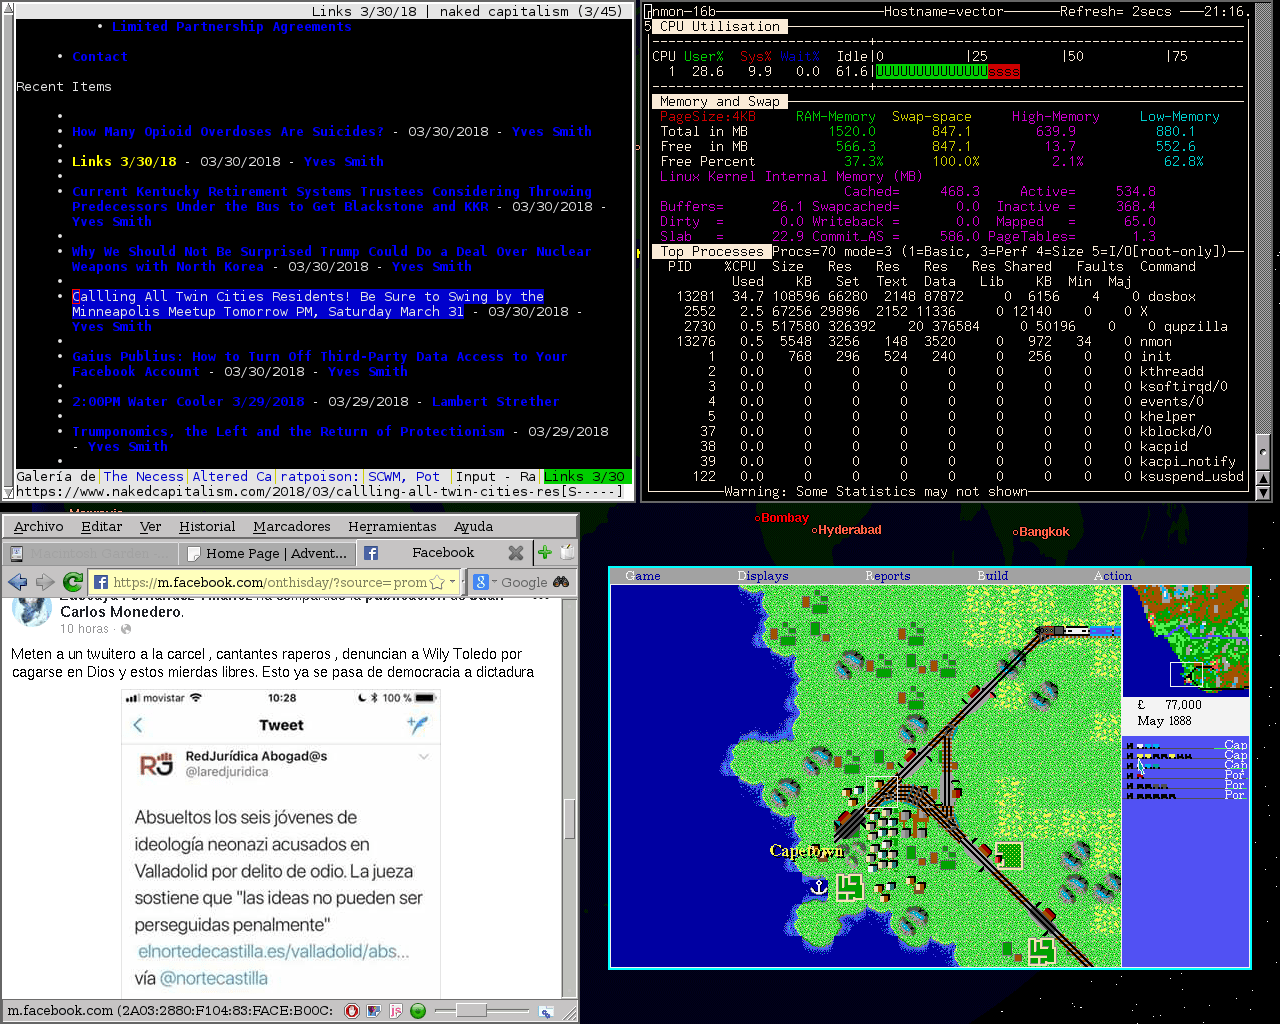Select the Facebook tab

click(443, 552)
